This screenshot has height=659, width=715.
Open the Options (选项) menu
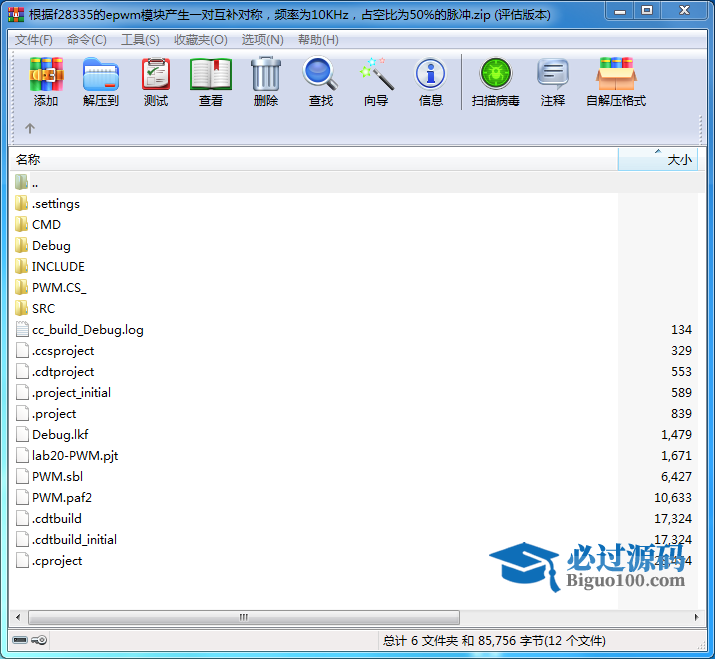tap(262, 40)
